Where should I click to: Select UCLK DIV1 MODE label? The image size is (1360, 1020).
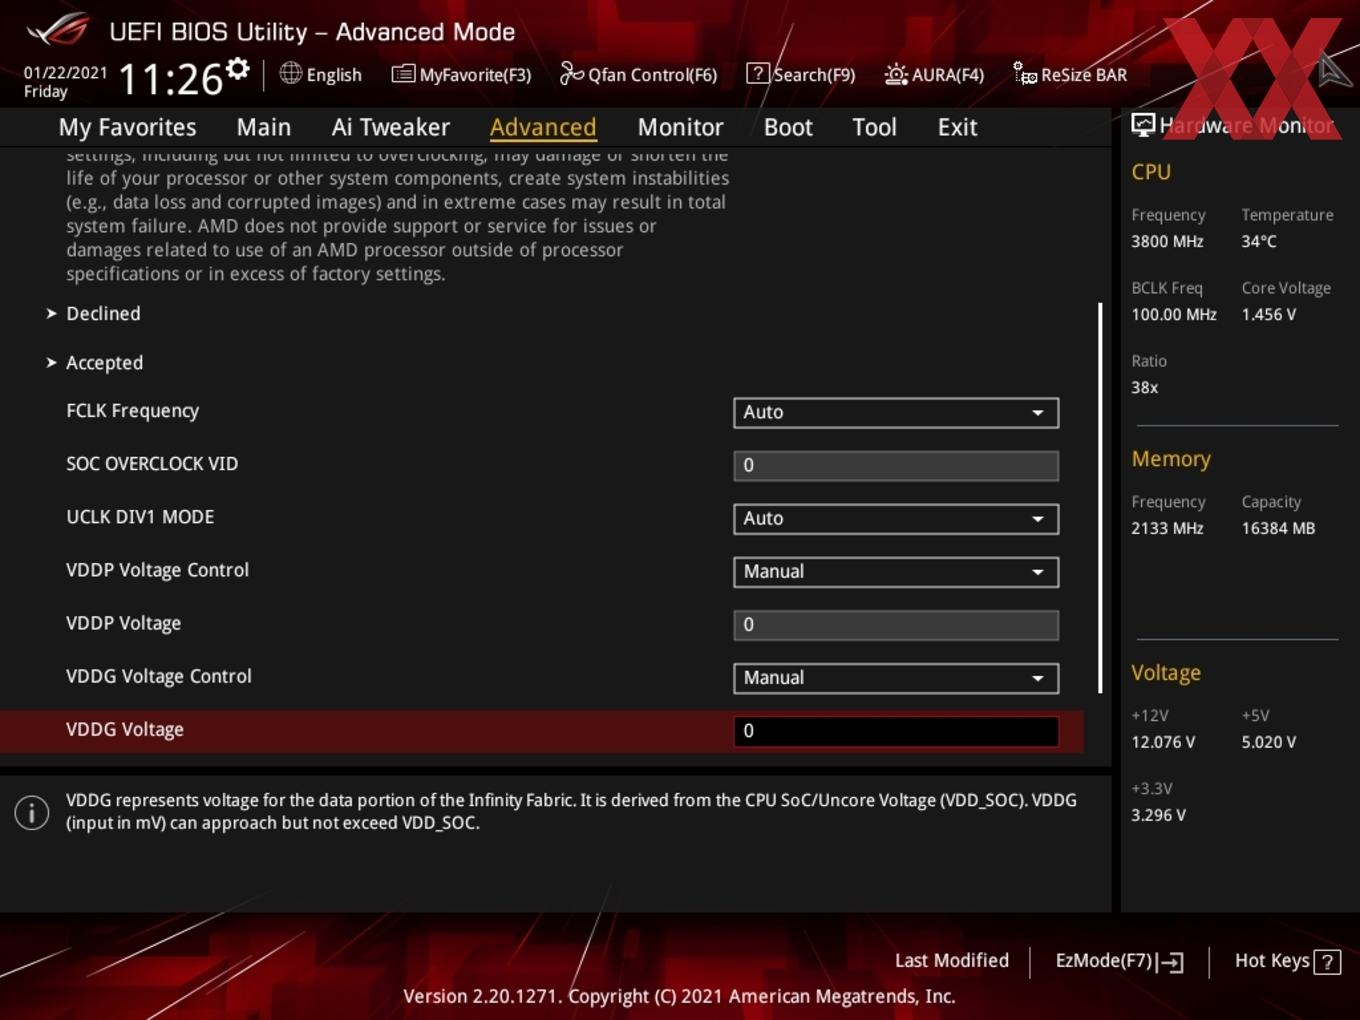[x=140, y=517]
